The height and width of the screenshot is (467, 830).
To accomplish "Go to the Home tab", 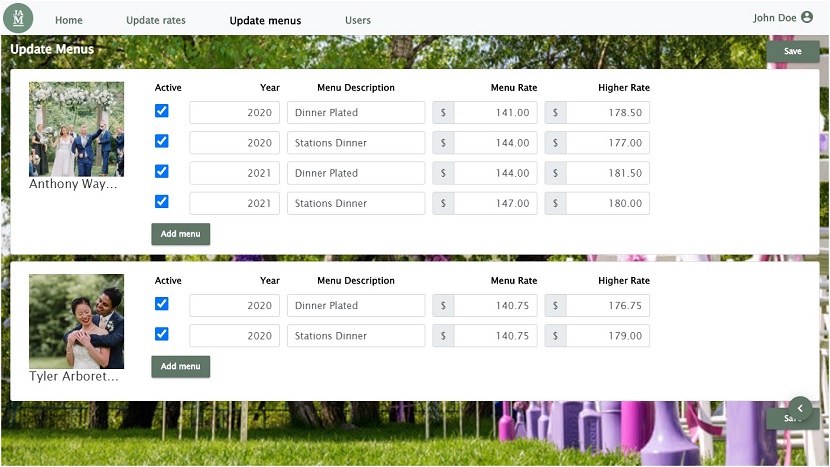I will pyautogui.click(x=69, y=20).
